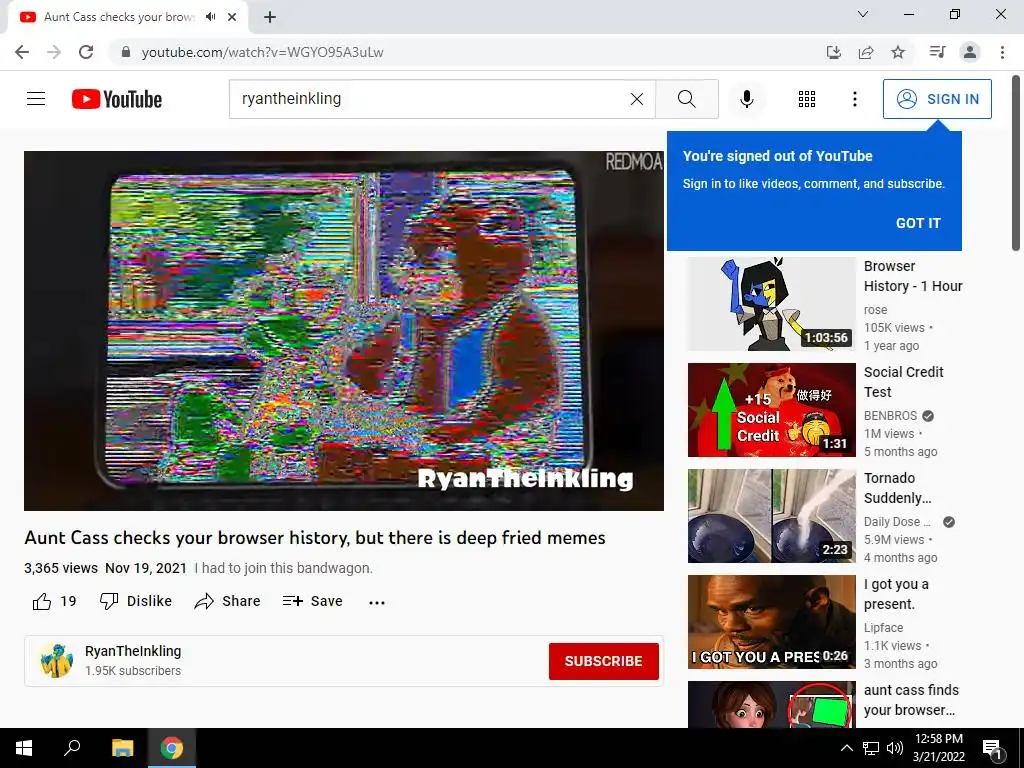Click the 3,365 views text
This screenshot has width=1024, height=768.
[61, 568]
